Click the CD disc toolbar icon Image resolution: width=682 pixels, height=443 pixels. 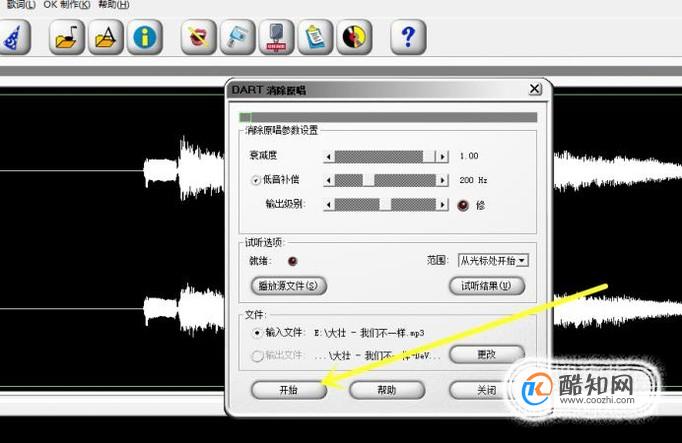[354, 37]
